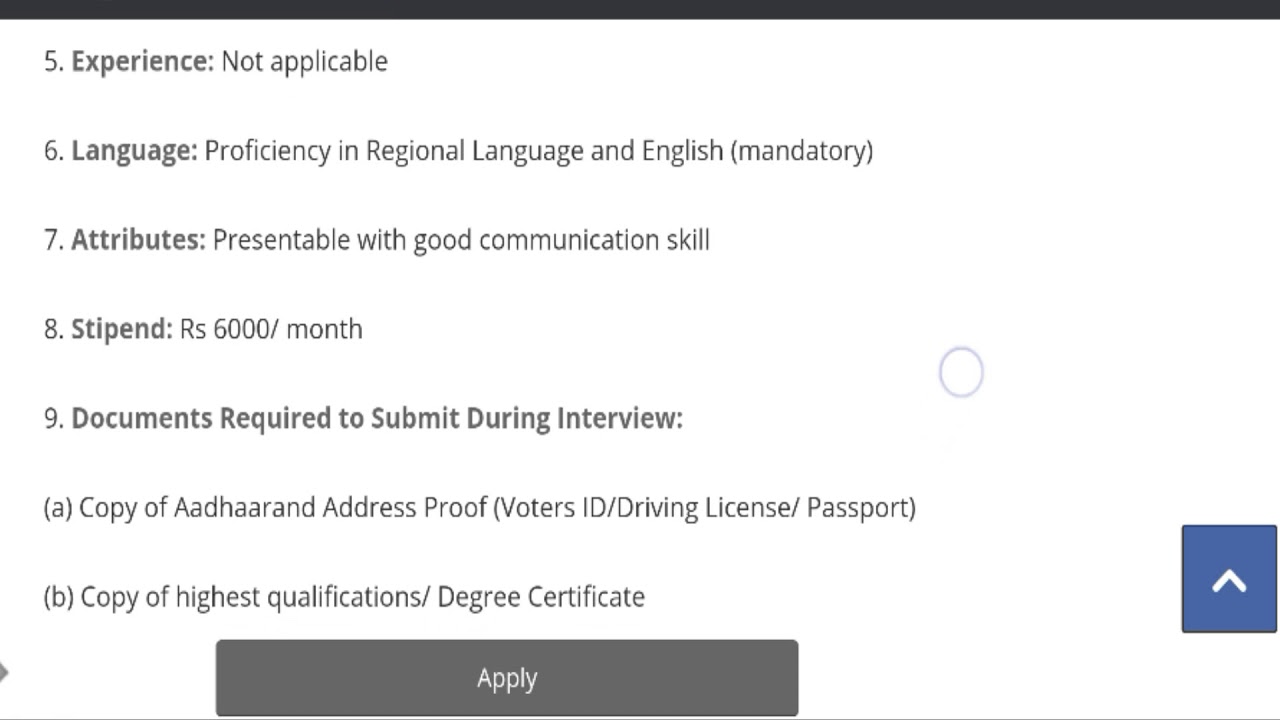The width and height of the screenshot is (1280, 720).
Task: Click the 'Rs 6000/ month' amount
Action: pos(271,329)
